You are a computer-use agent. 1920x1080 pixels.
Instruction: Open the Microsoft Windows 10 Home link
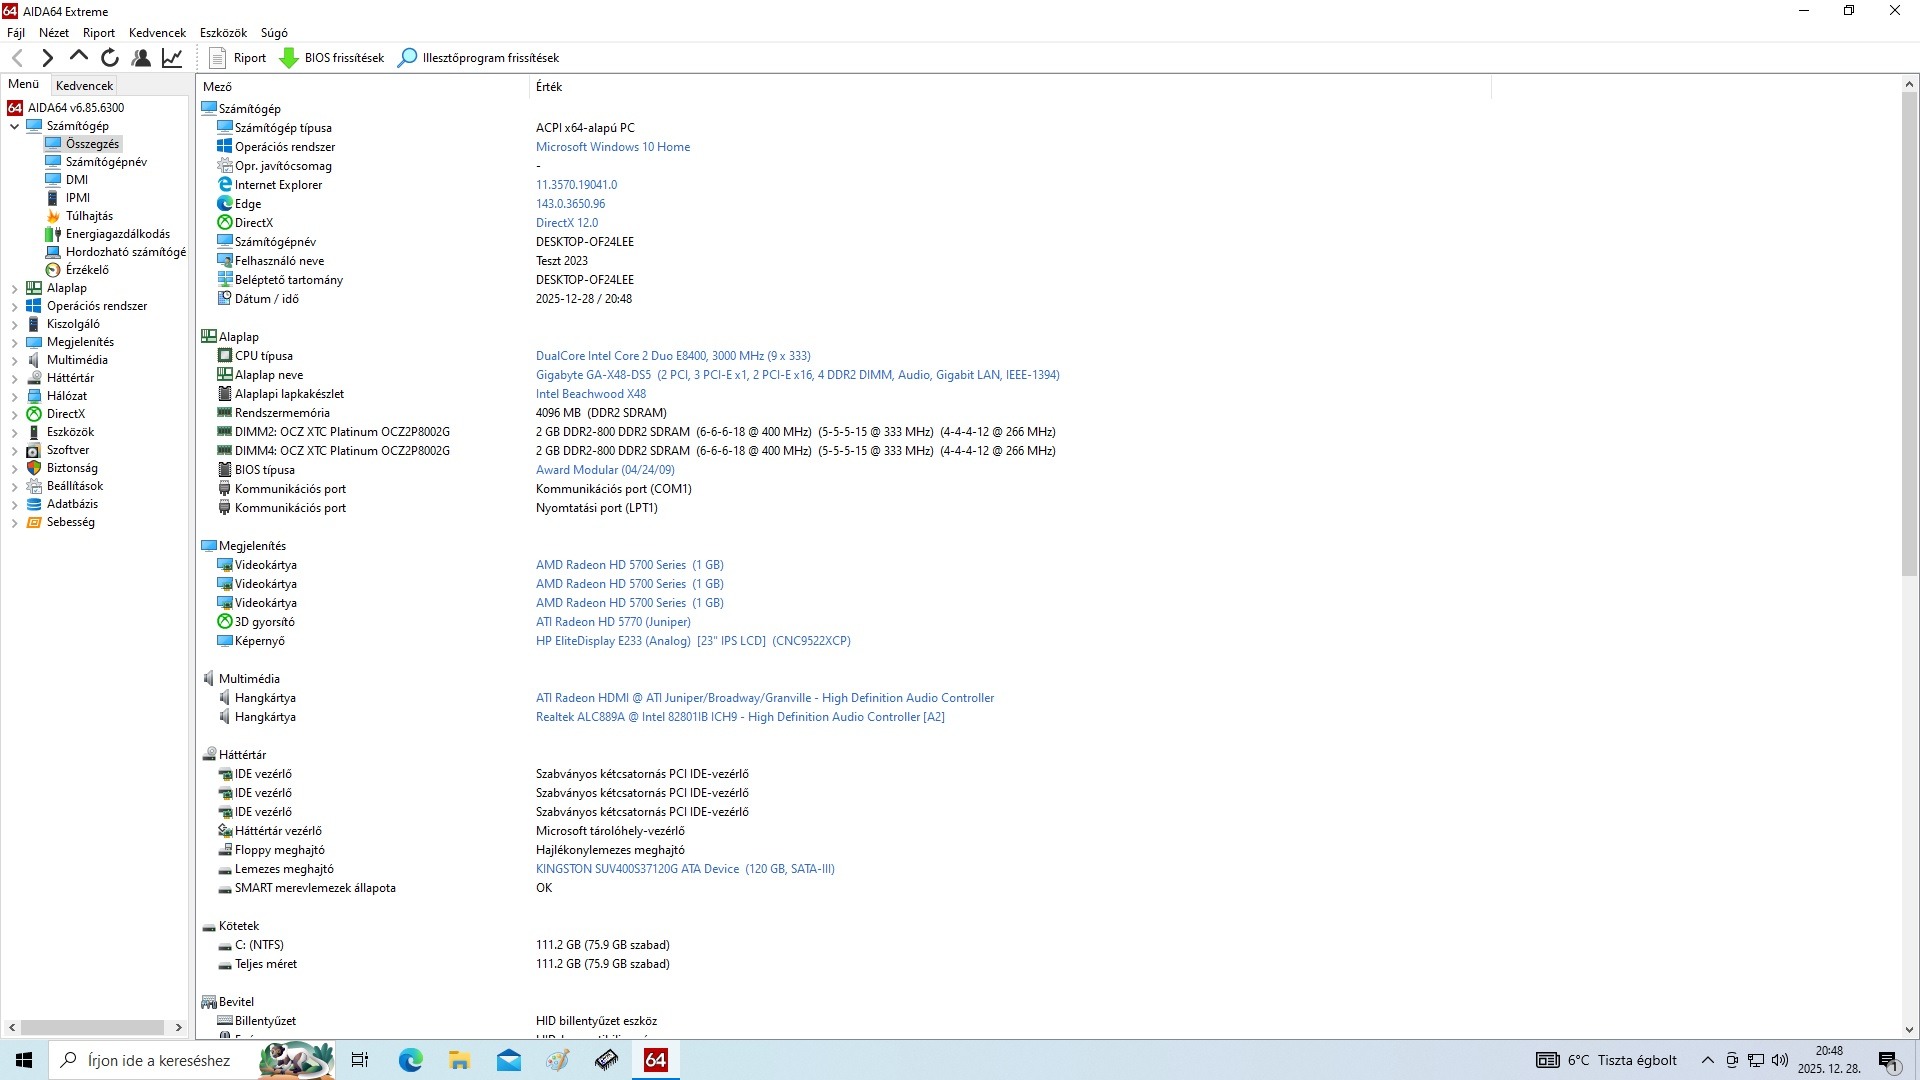pos(612,147)
